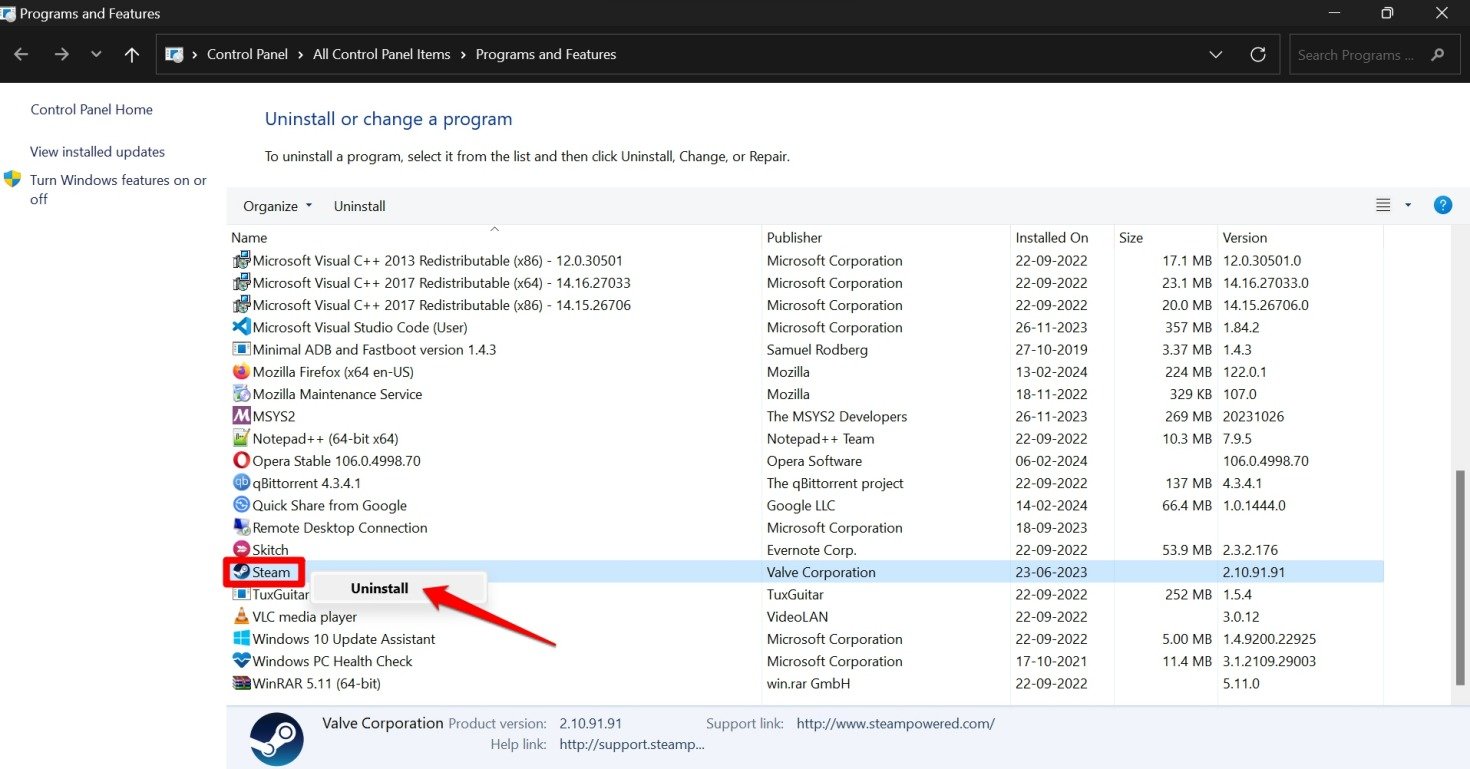This screenshot has height=769, width=1470.
Task: Open the recent locations chevron
Action: [x=96, y=55]
